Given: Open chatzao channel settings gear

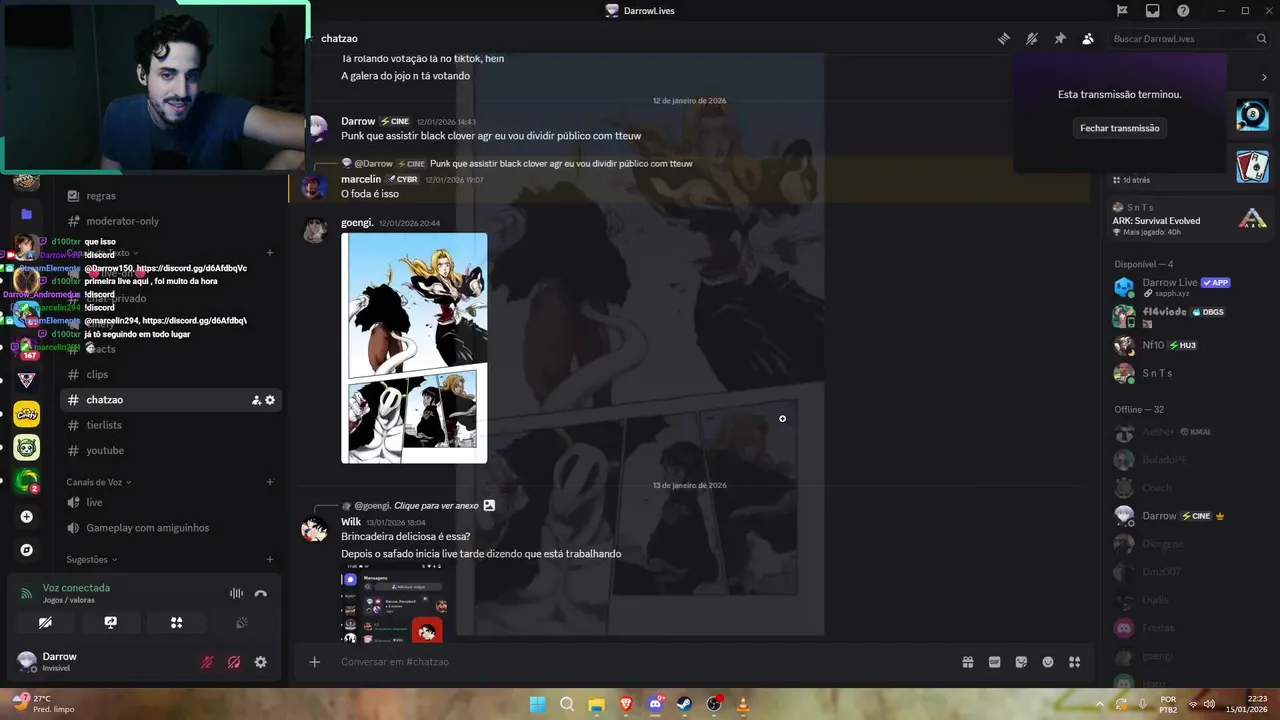Looking at the screenshot, I should (270, 400).
